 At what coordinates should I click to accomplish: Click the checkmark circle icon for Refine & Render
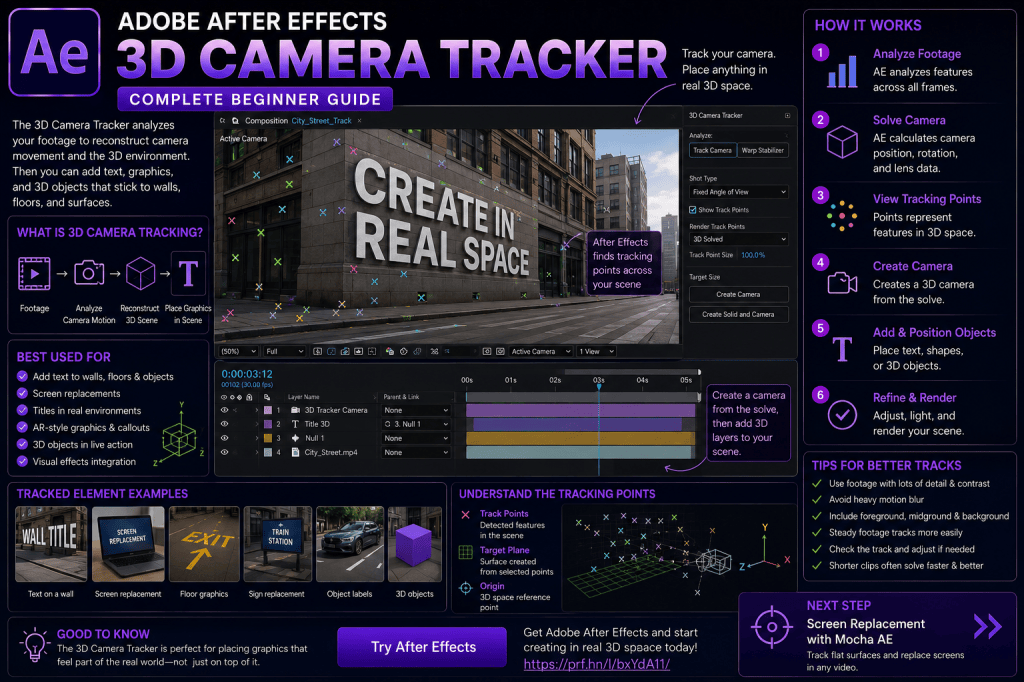coord(842,414)
